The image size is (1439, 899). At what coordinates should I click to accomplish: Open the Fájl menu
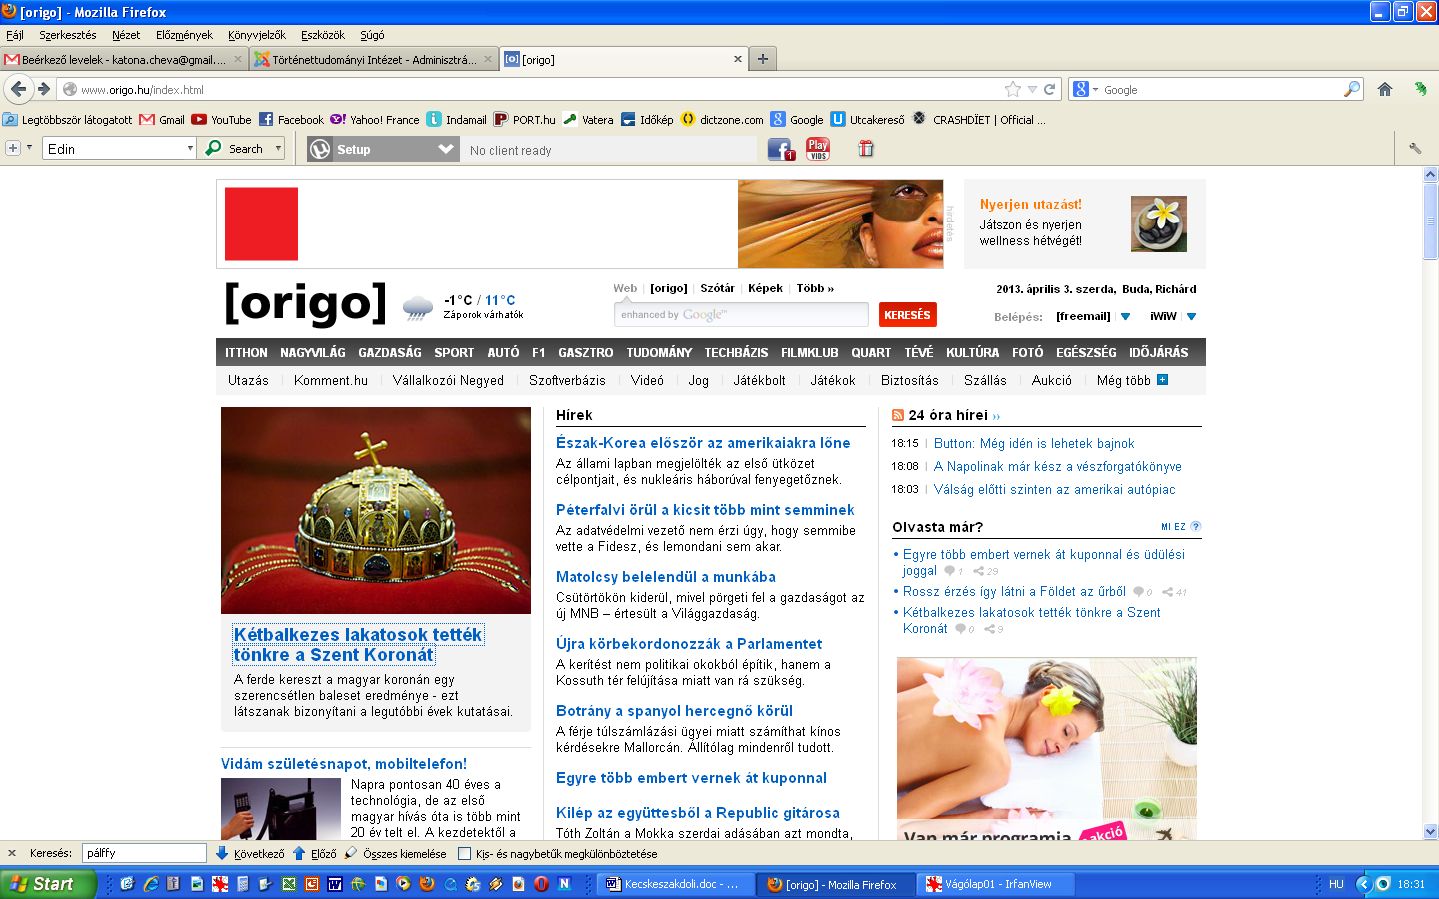point(15,35)
